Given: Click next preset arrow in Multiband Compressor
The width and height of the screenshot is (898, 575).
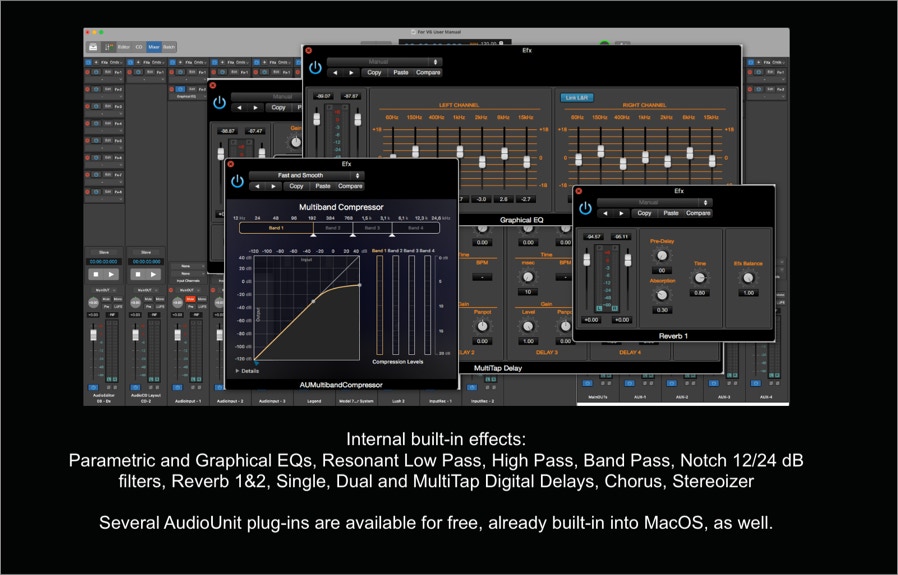Looking at the screenshot, I should pos(271,186).
